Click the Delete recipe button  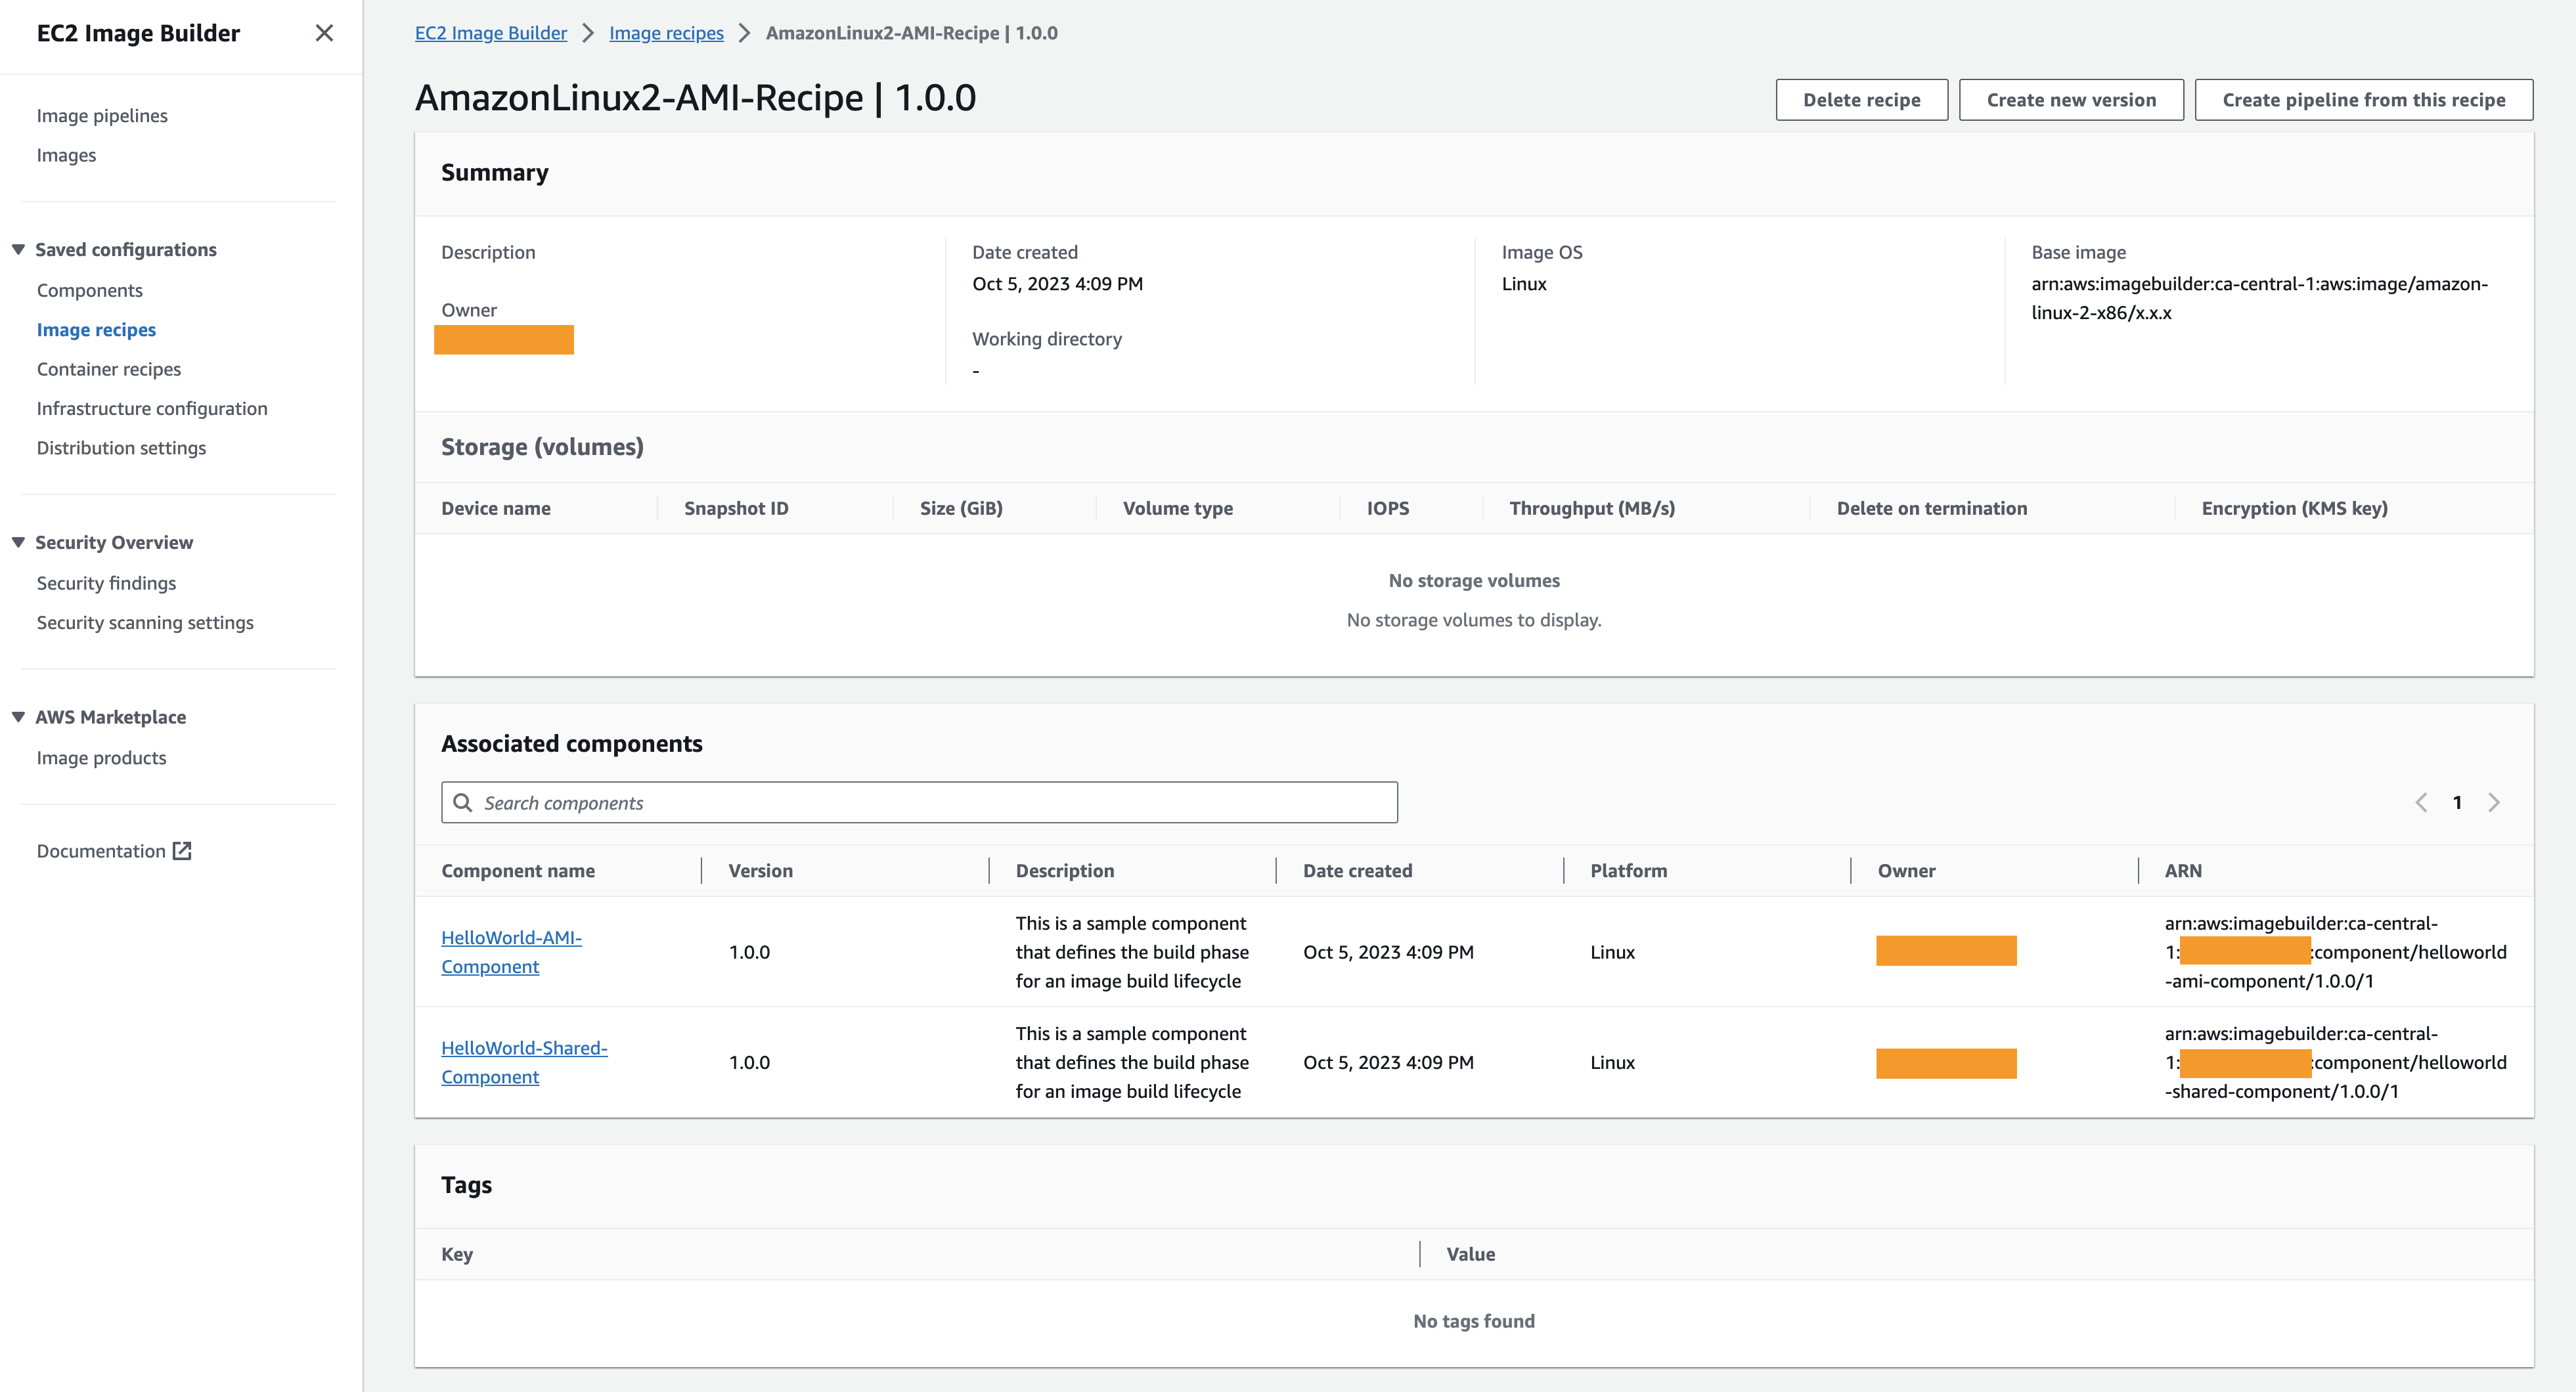[1861, 99]
